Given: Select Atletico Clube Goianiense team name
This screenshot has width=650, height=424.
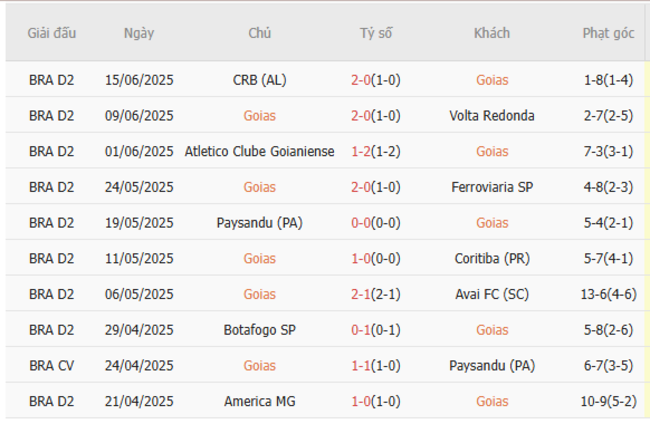Looking at the screenshot, I should [259, 152].
